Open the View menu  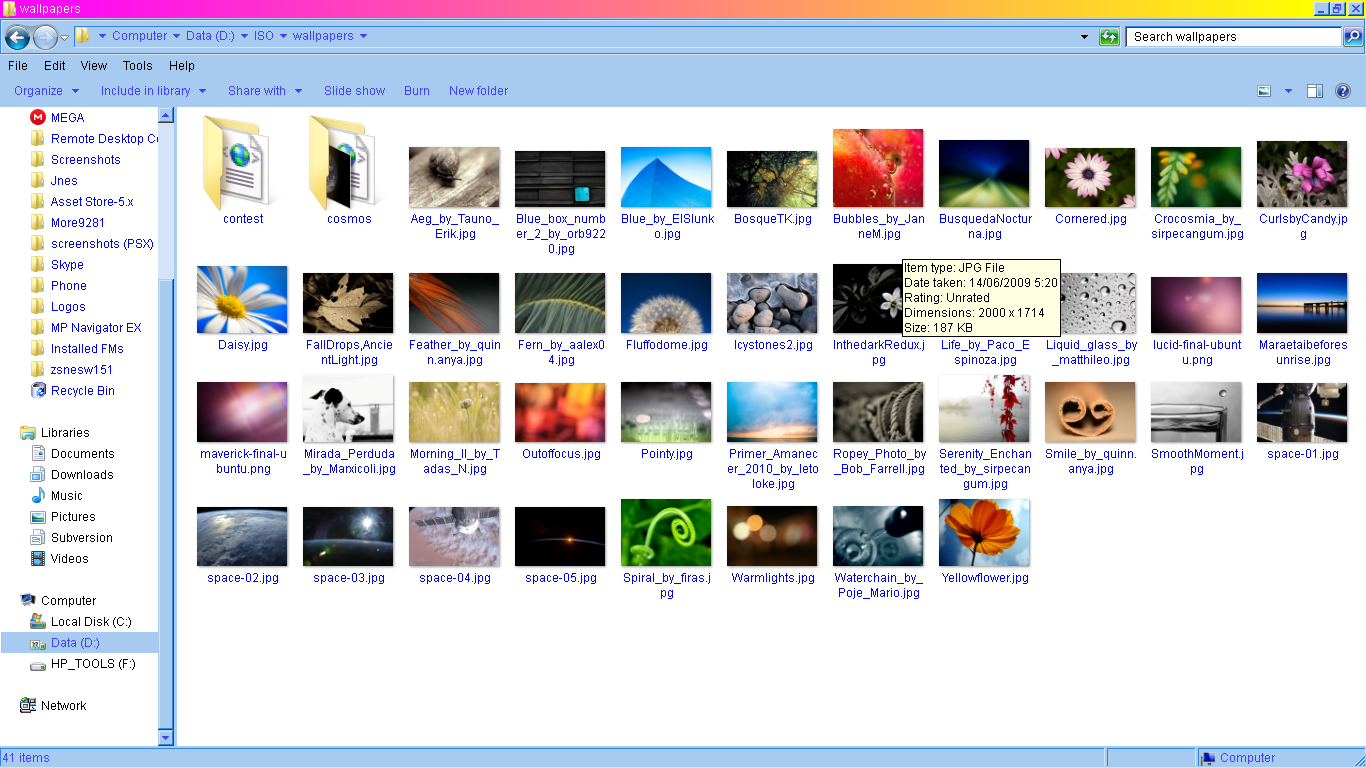point(94,66)
